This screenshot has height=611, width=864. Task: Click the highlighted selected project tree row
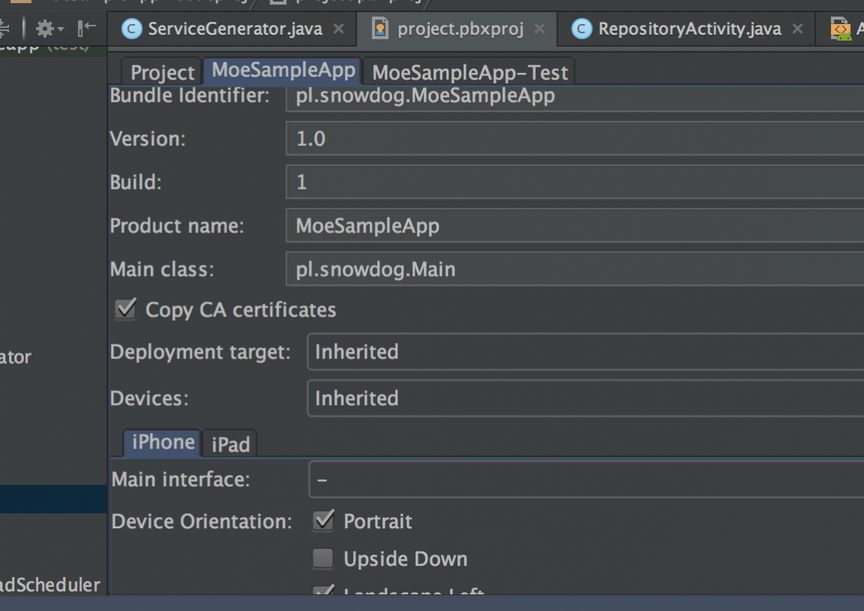coord(53,499)
